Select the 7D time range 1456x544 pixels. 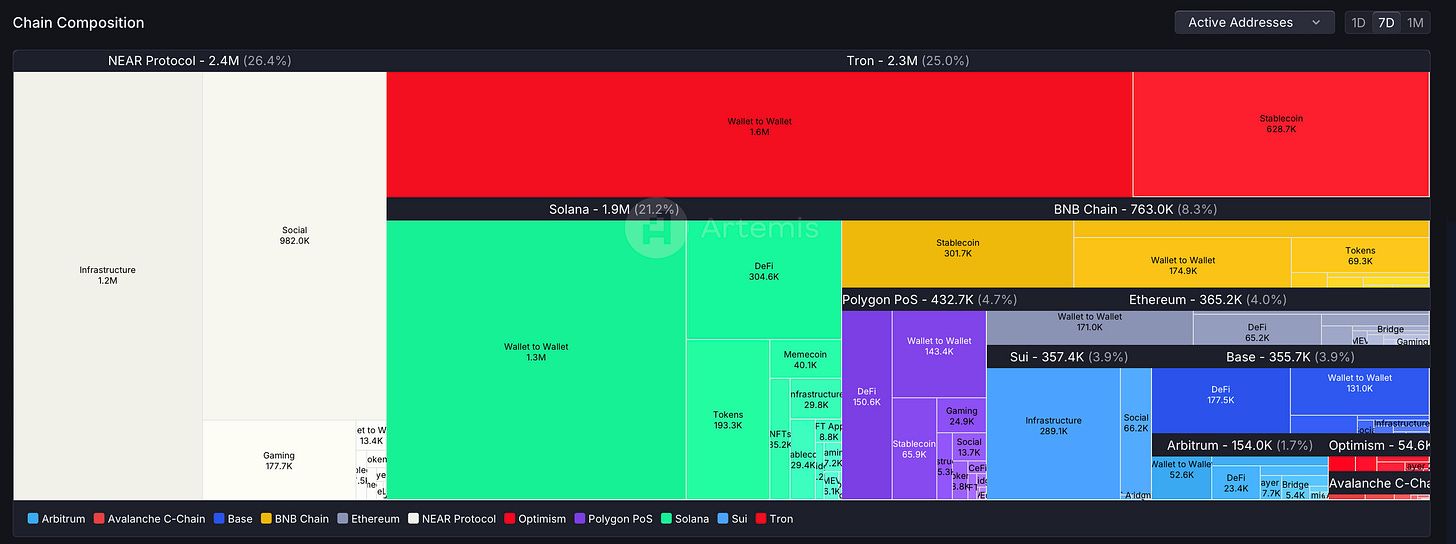point(1385,22)
